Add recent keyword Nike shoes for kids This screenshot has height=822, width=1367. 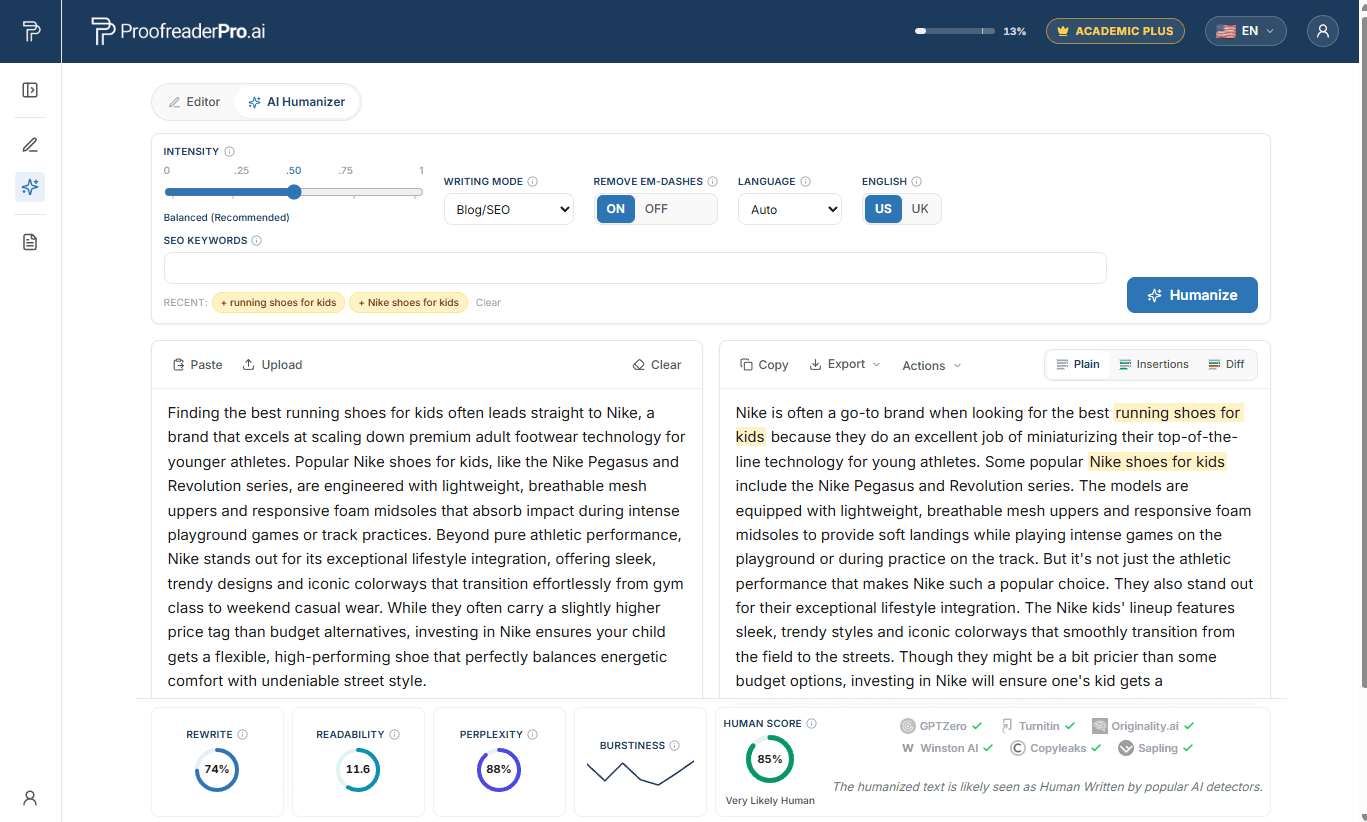[x=408, y=302]
